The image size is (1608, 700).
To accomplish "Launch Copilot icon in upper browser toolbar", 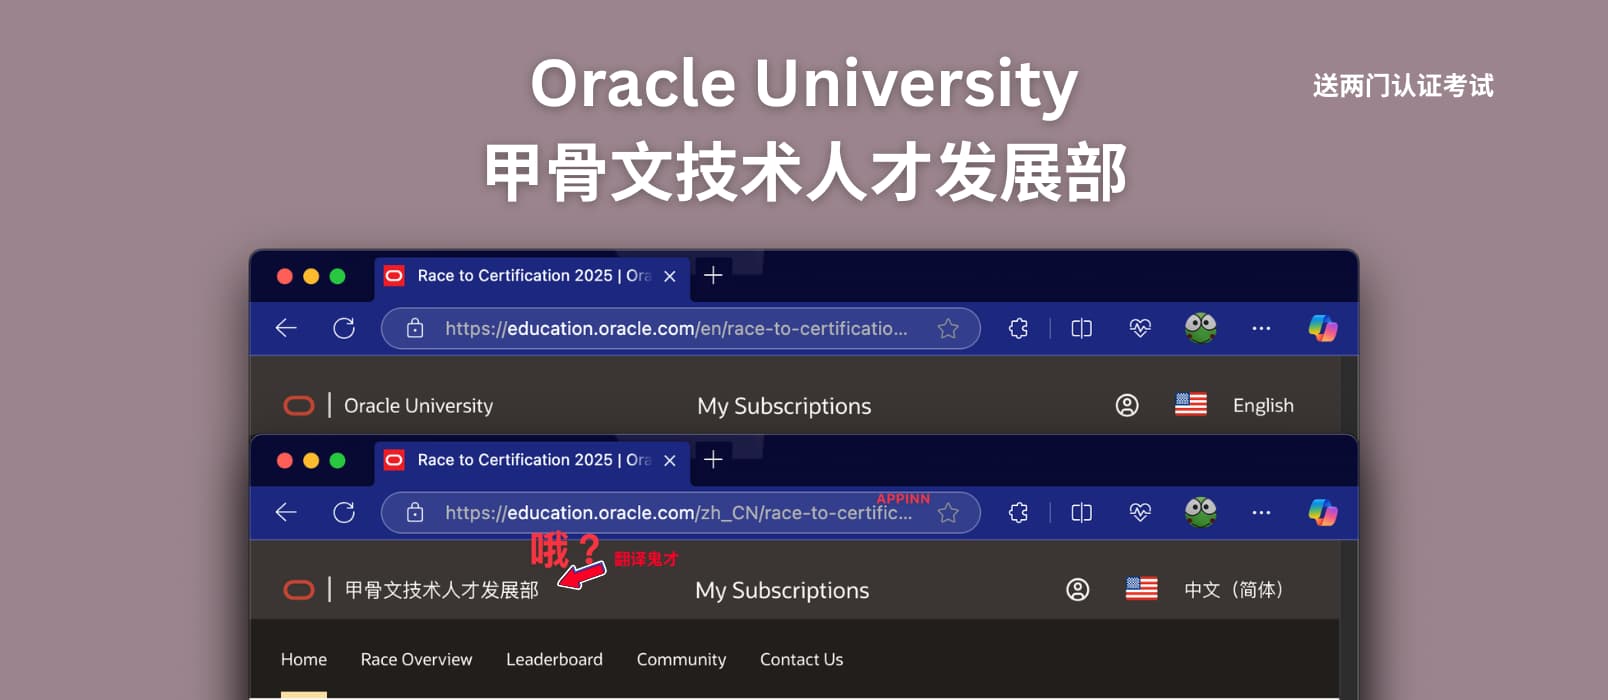I will tap(1323, 328).
